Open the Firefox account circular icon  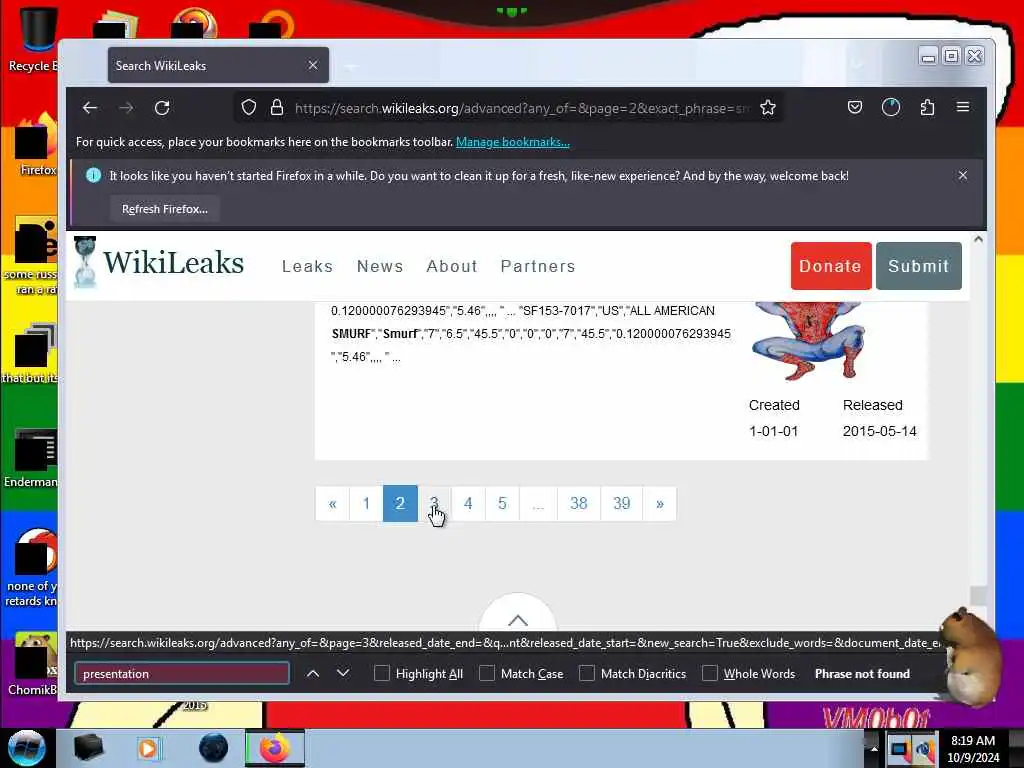pyautogui.click(x=891, y=108)
